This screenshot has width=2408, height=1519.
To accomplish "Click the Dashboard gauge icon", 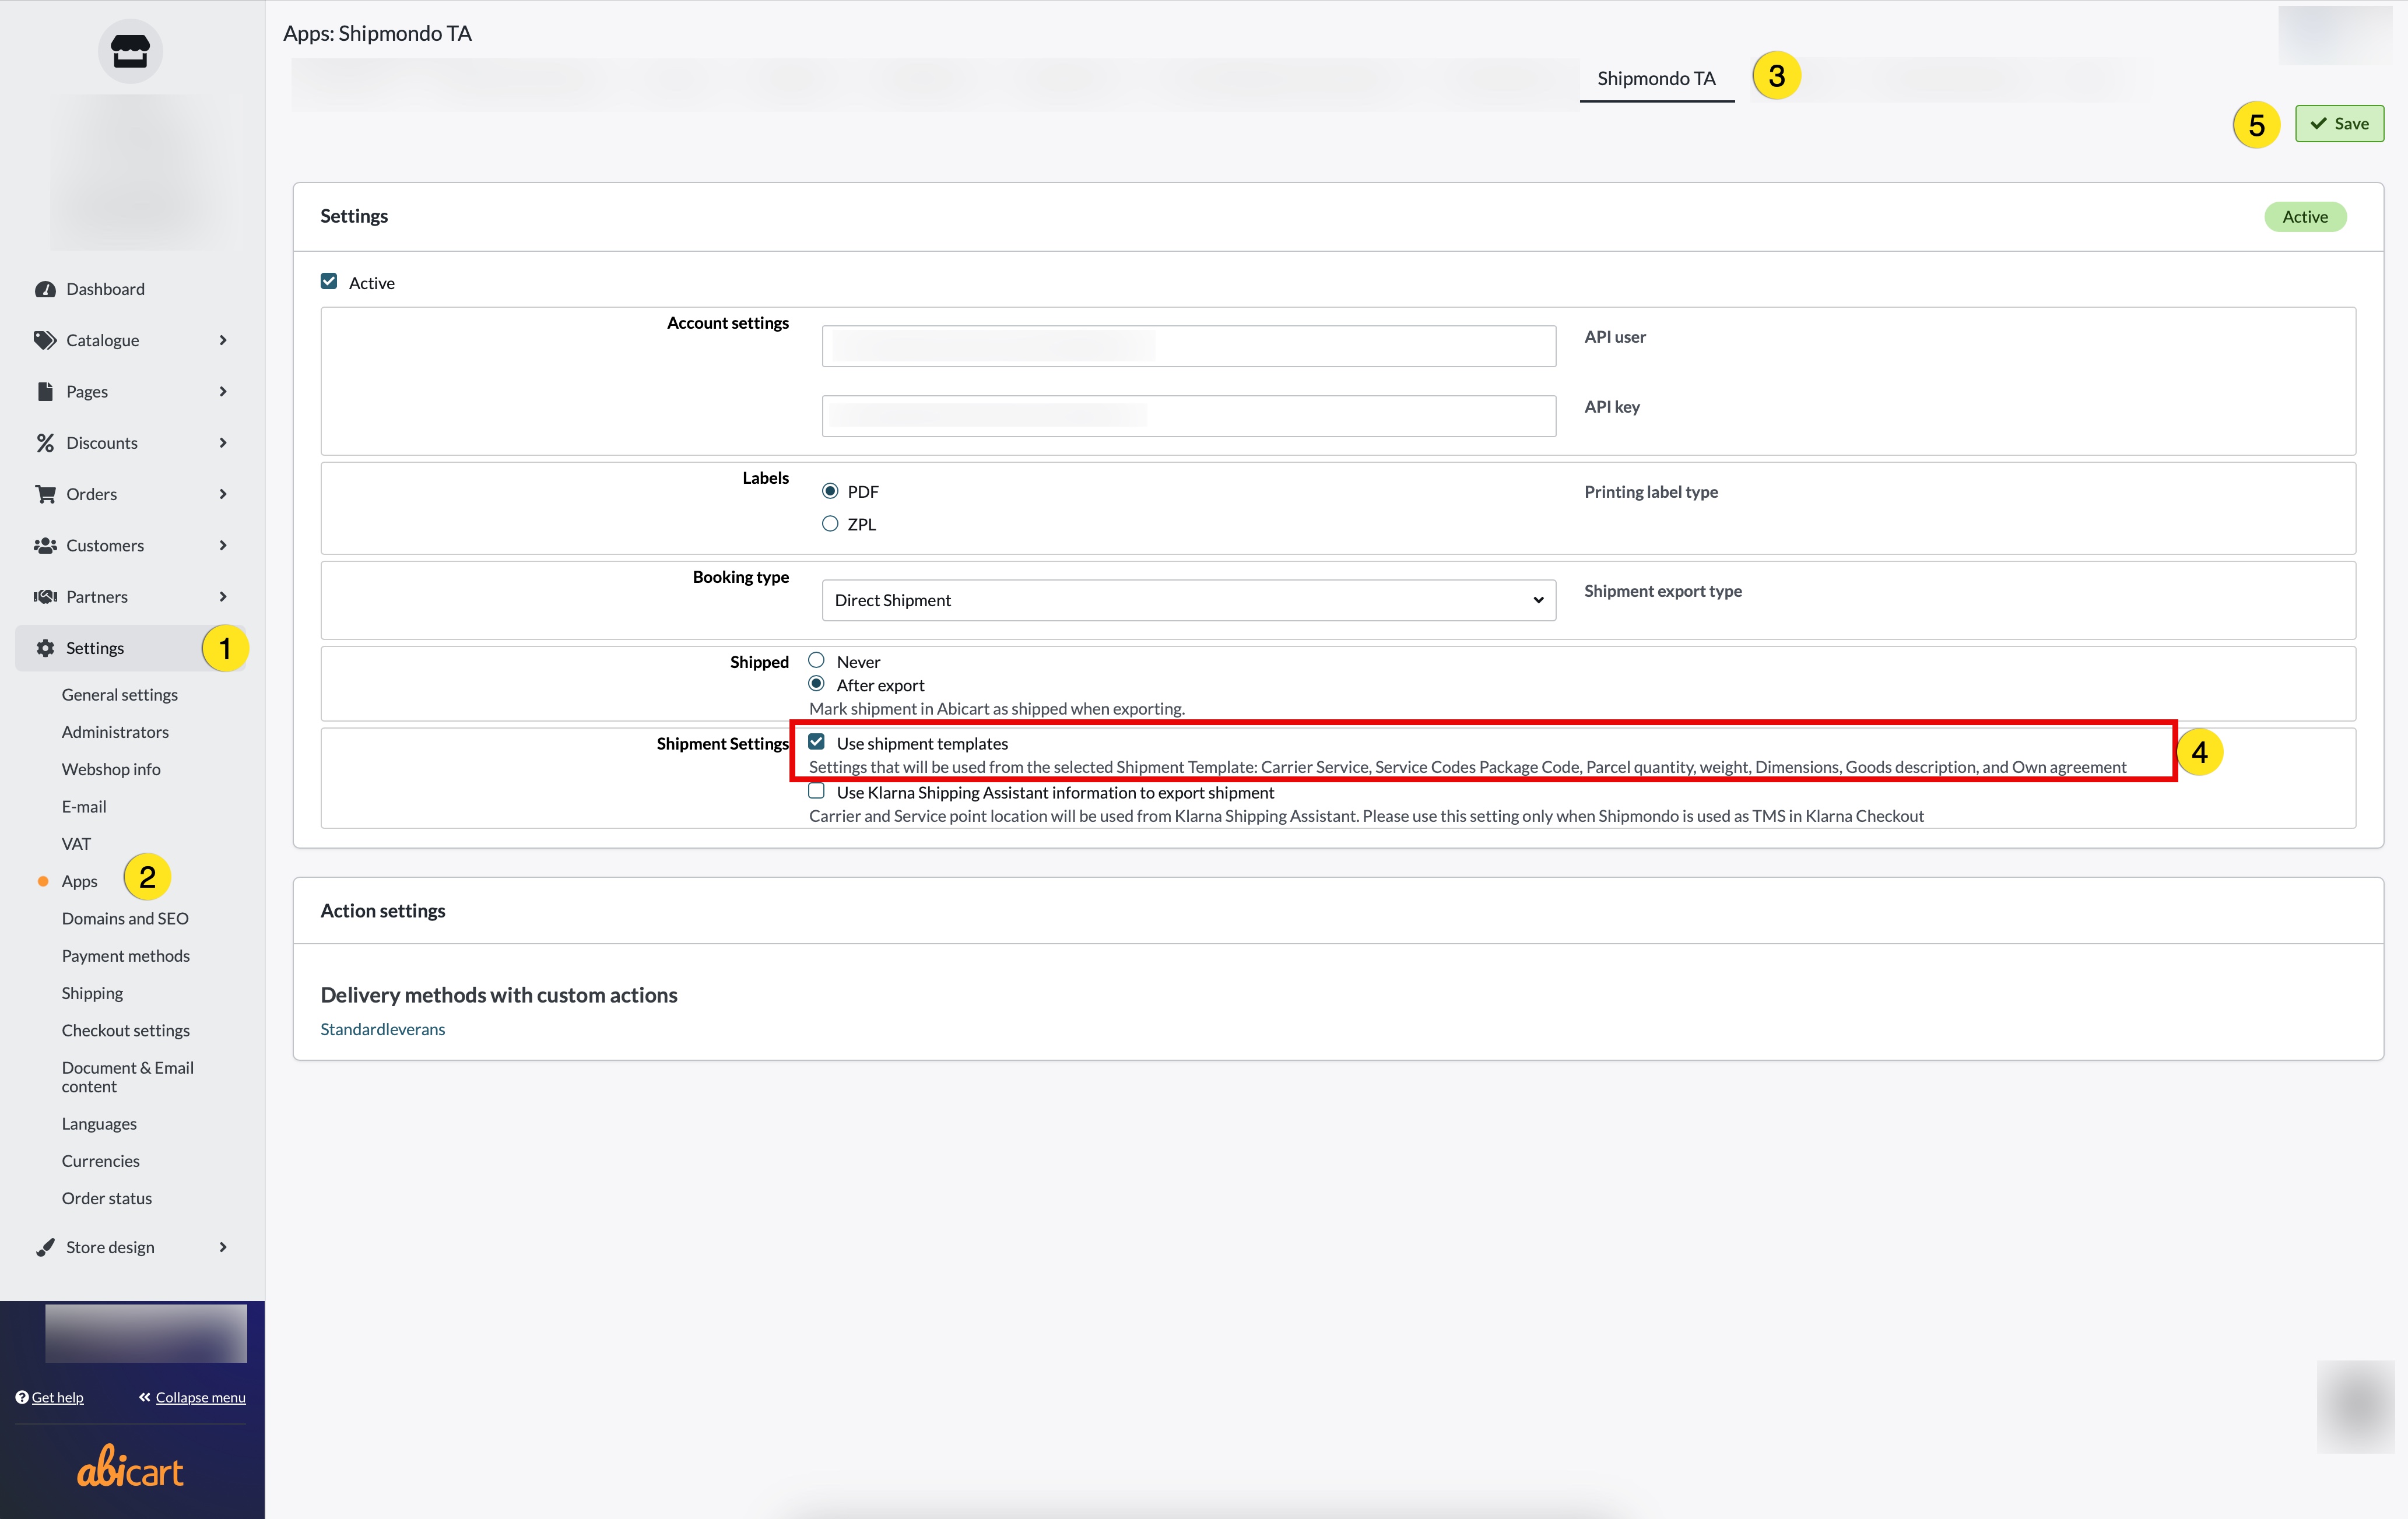I will [45, 289].
